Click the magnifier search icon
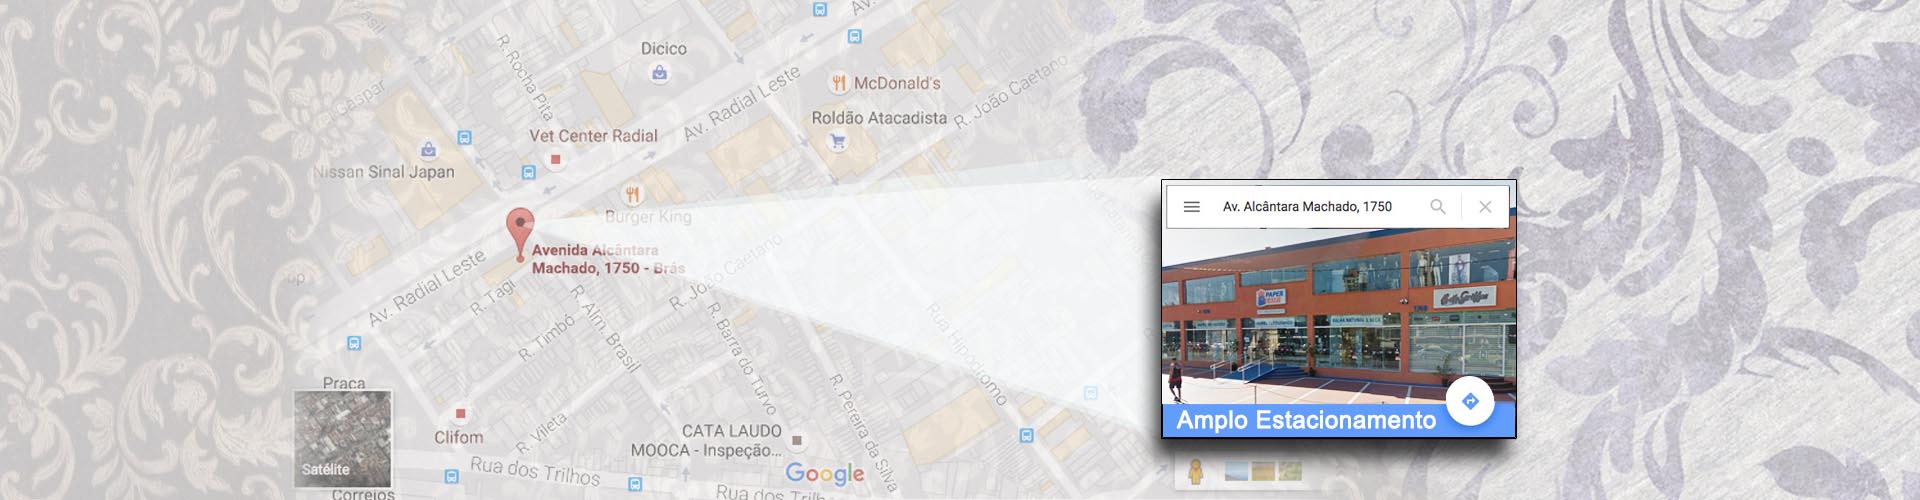Screen dimensions: 1920x500 click(1438, 207)
